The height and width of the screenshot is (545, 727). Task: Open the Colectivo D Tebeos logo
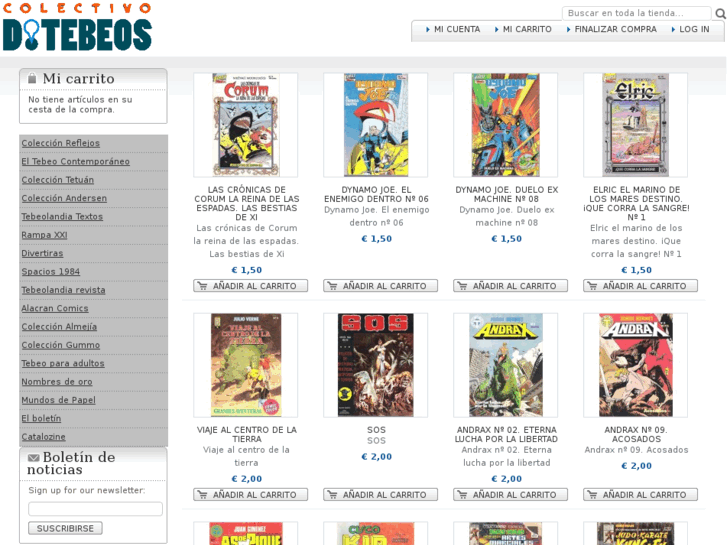(x=77, y=27)
